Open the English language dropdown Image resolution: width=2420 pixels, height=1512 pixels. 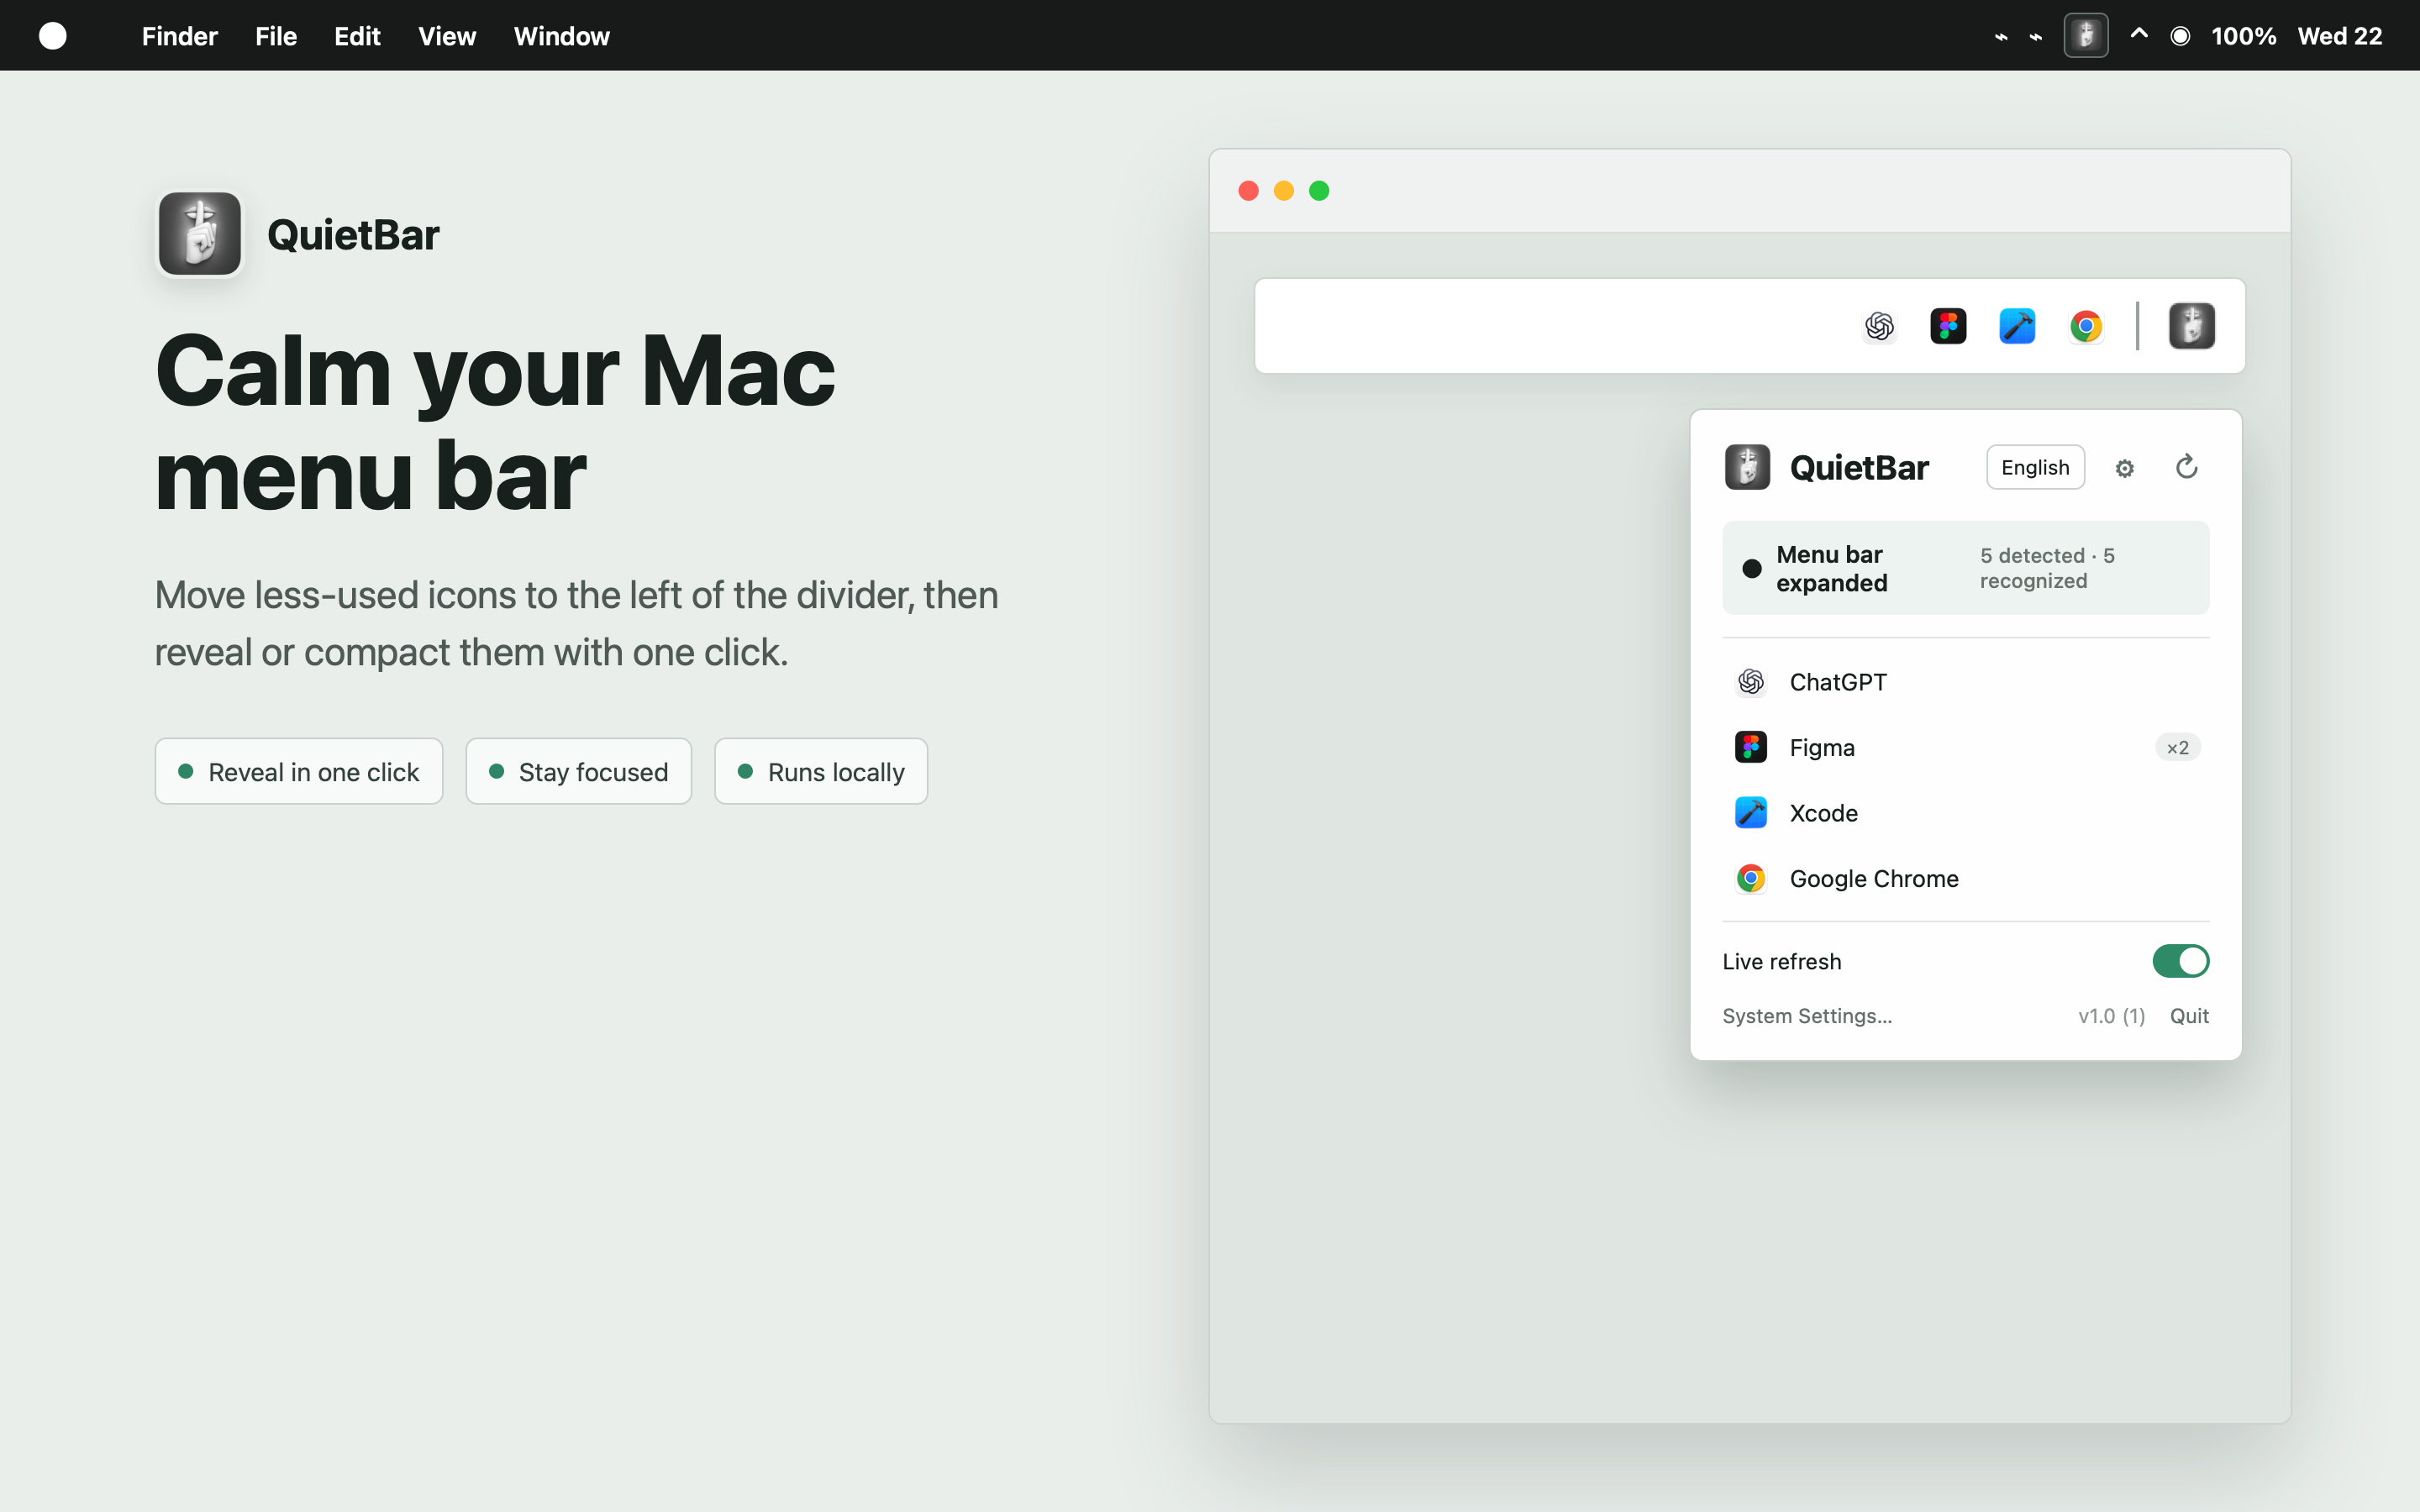[2035, 467]
